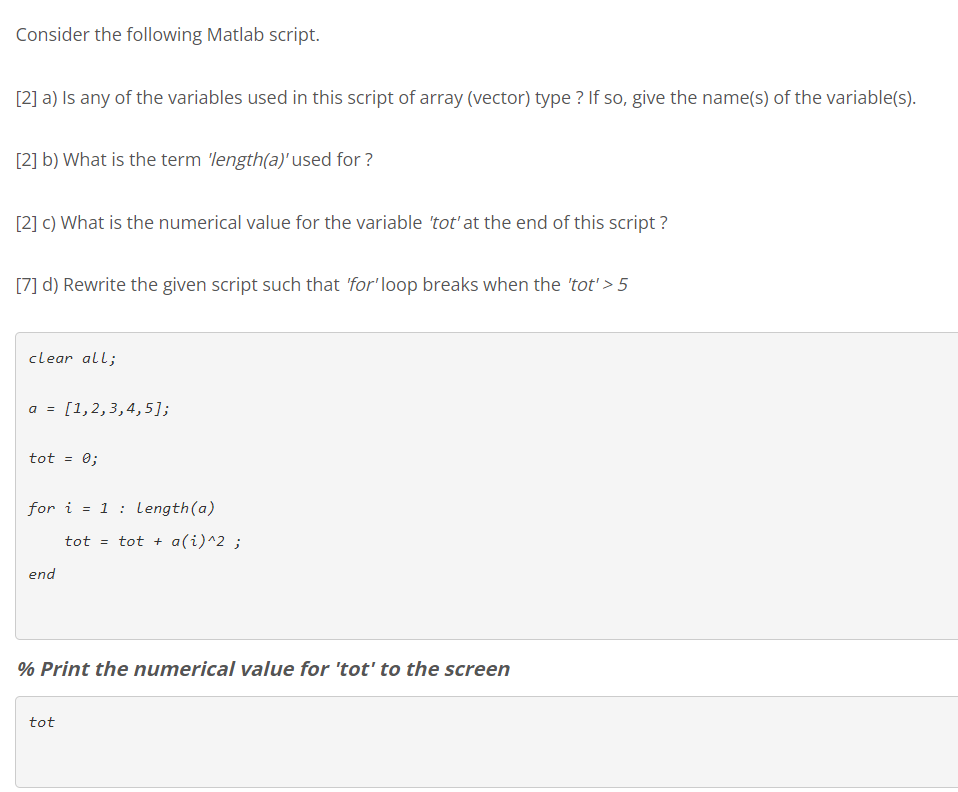
Task: Click inside the second code cell containing 'tot'
Action: click(486, 742)
